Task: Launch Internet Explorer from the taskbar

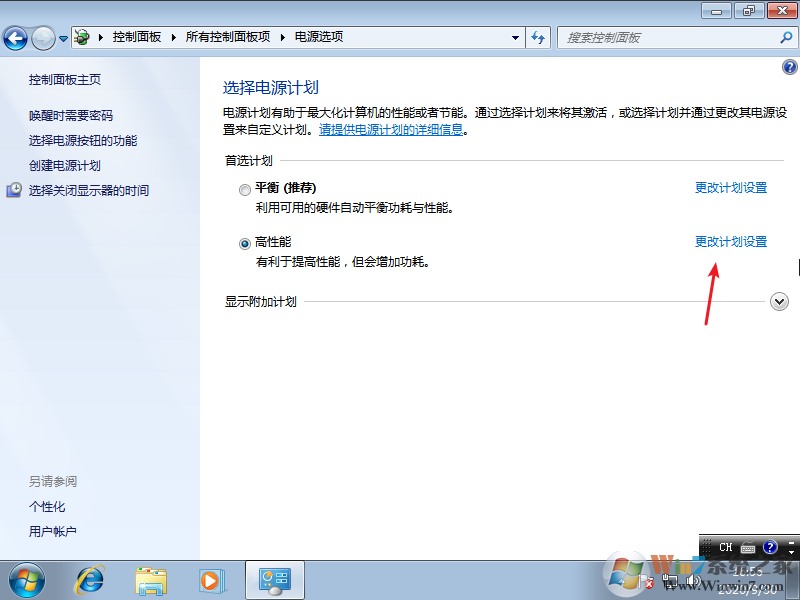Action: 89,580
